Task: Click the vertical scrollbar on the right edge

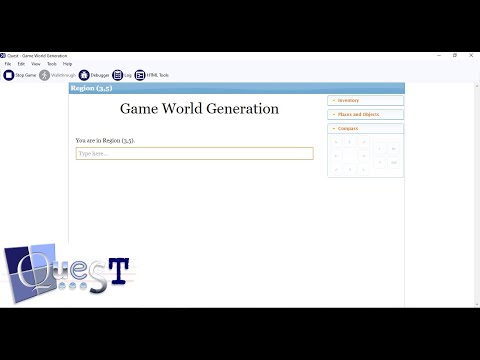Action: [x=477, y=195]
